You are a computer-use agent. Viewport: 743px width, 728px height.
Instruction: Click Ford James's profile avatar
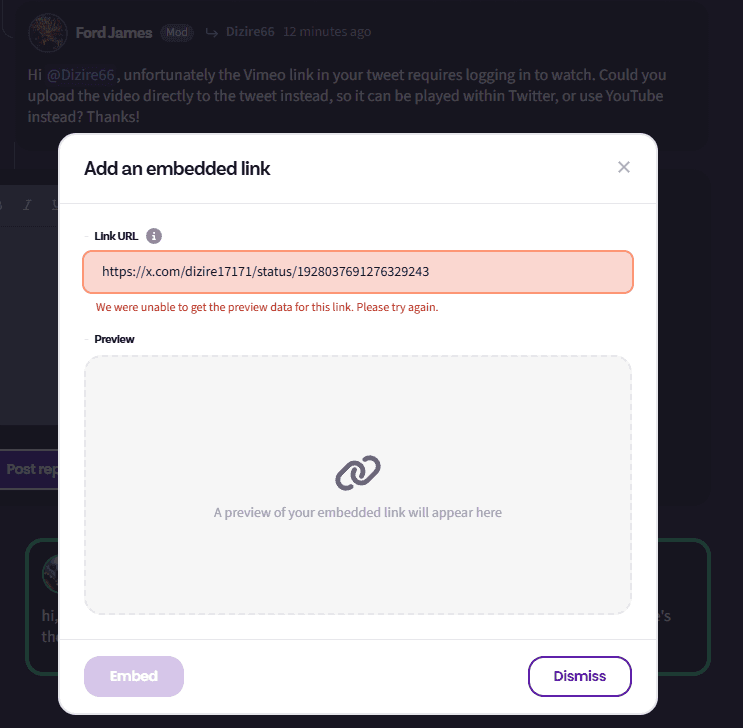[x=46, y=32]
